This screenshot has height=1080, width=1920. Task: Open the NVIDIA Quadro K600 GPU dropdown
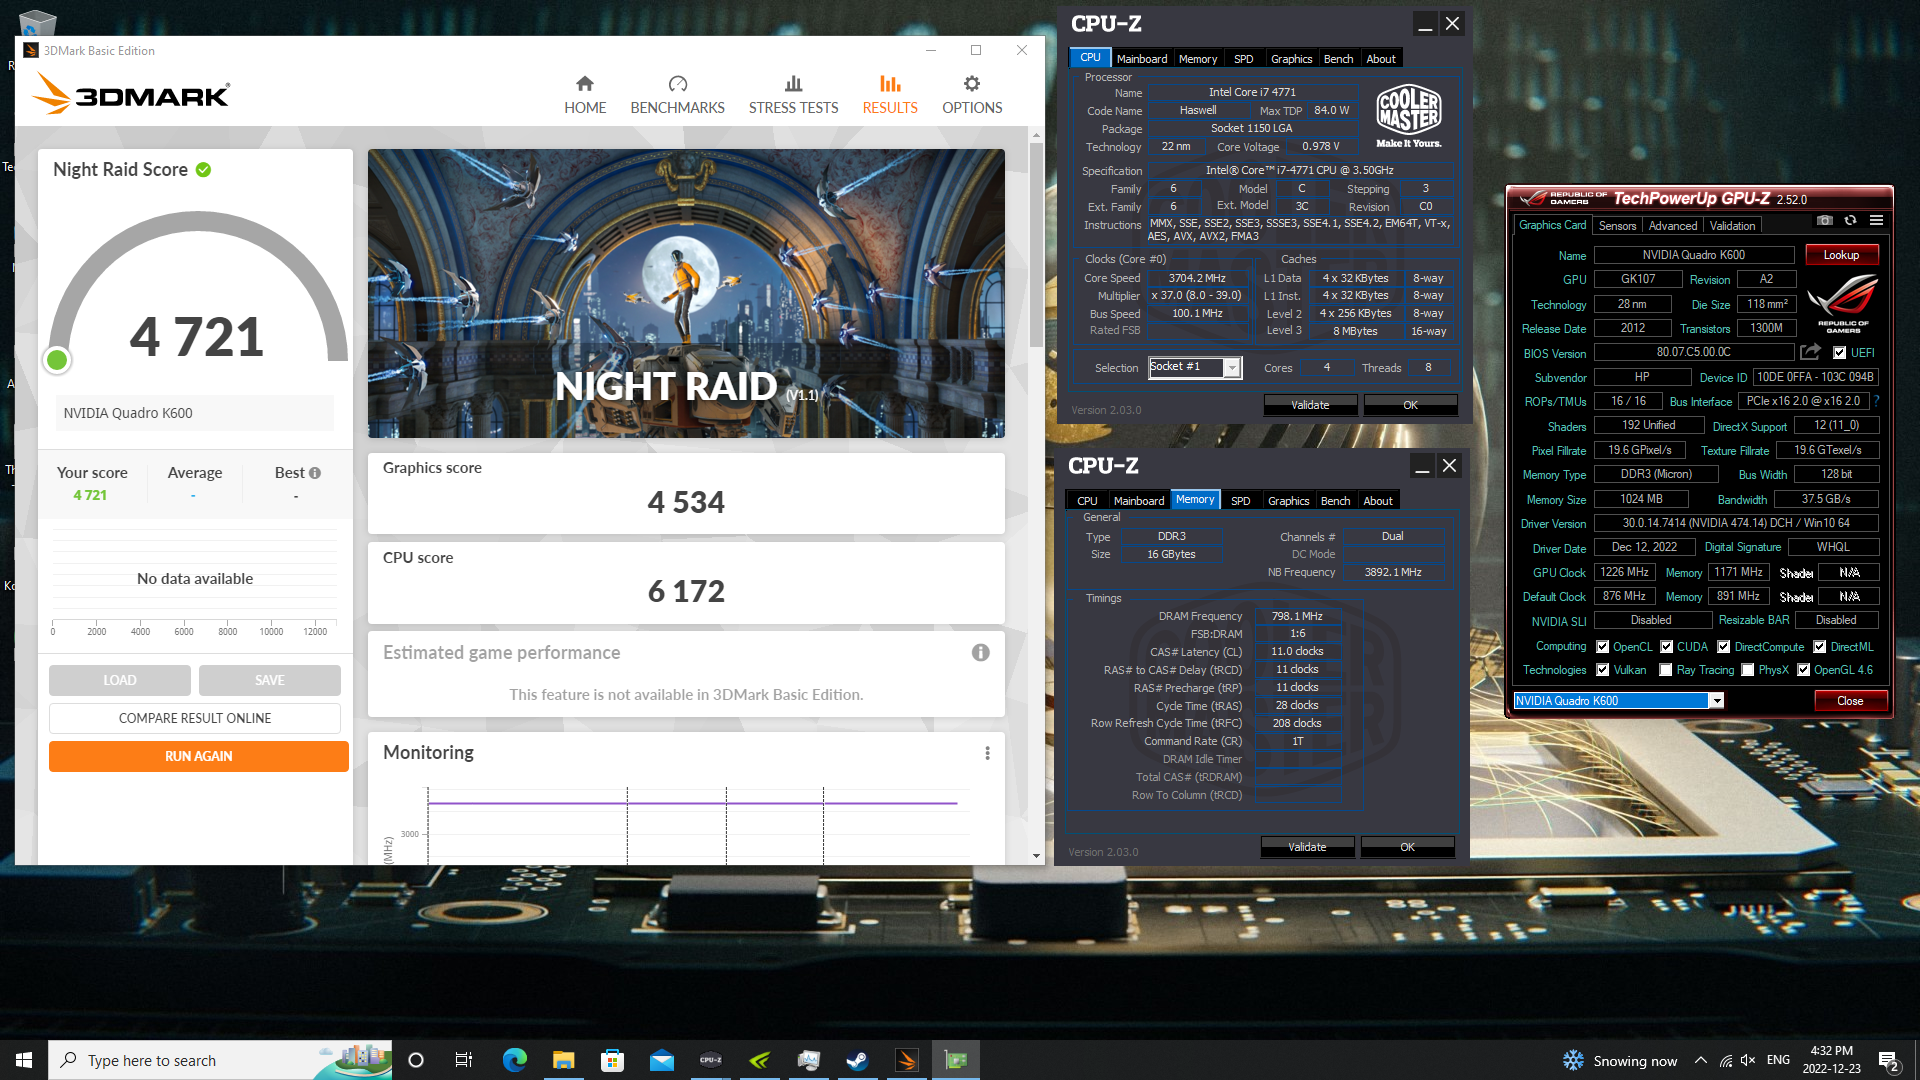(x=1618, y=701)
